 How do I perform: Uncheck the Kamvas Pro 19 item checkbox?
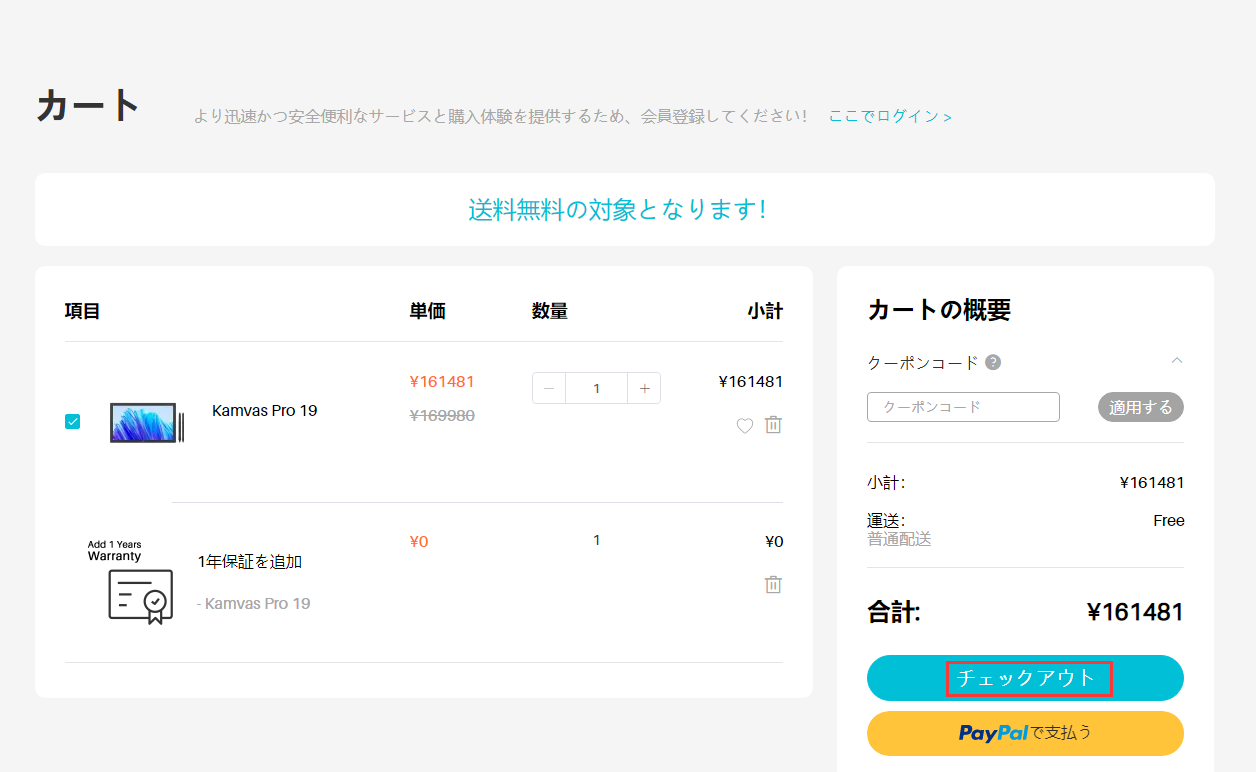coord(72,421)
